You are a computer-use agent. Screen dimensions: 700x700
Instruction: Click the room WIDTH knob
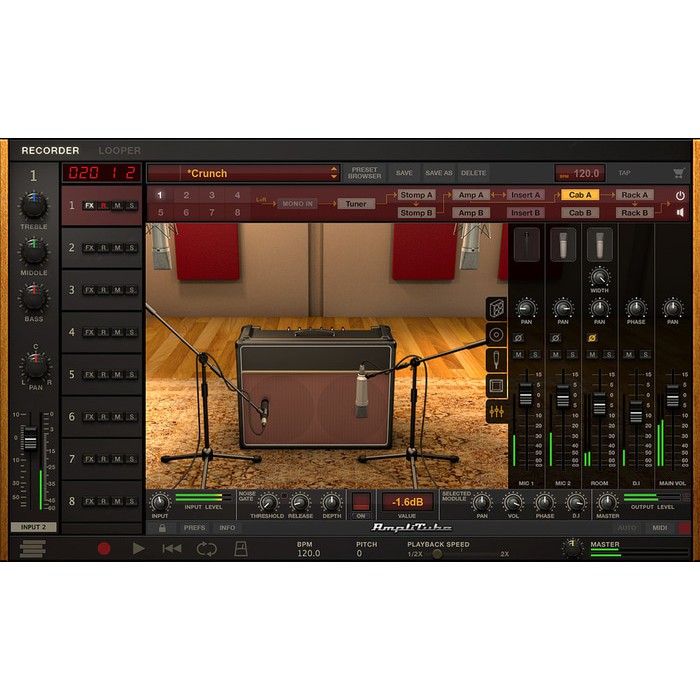point(600,277)
